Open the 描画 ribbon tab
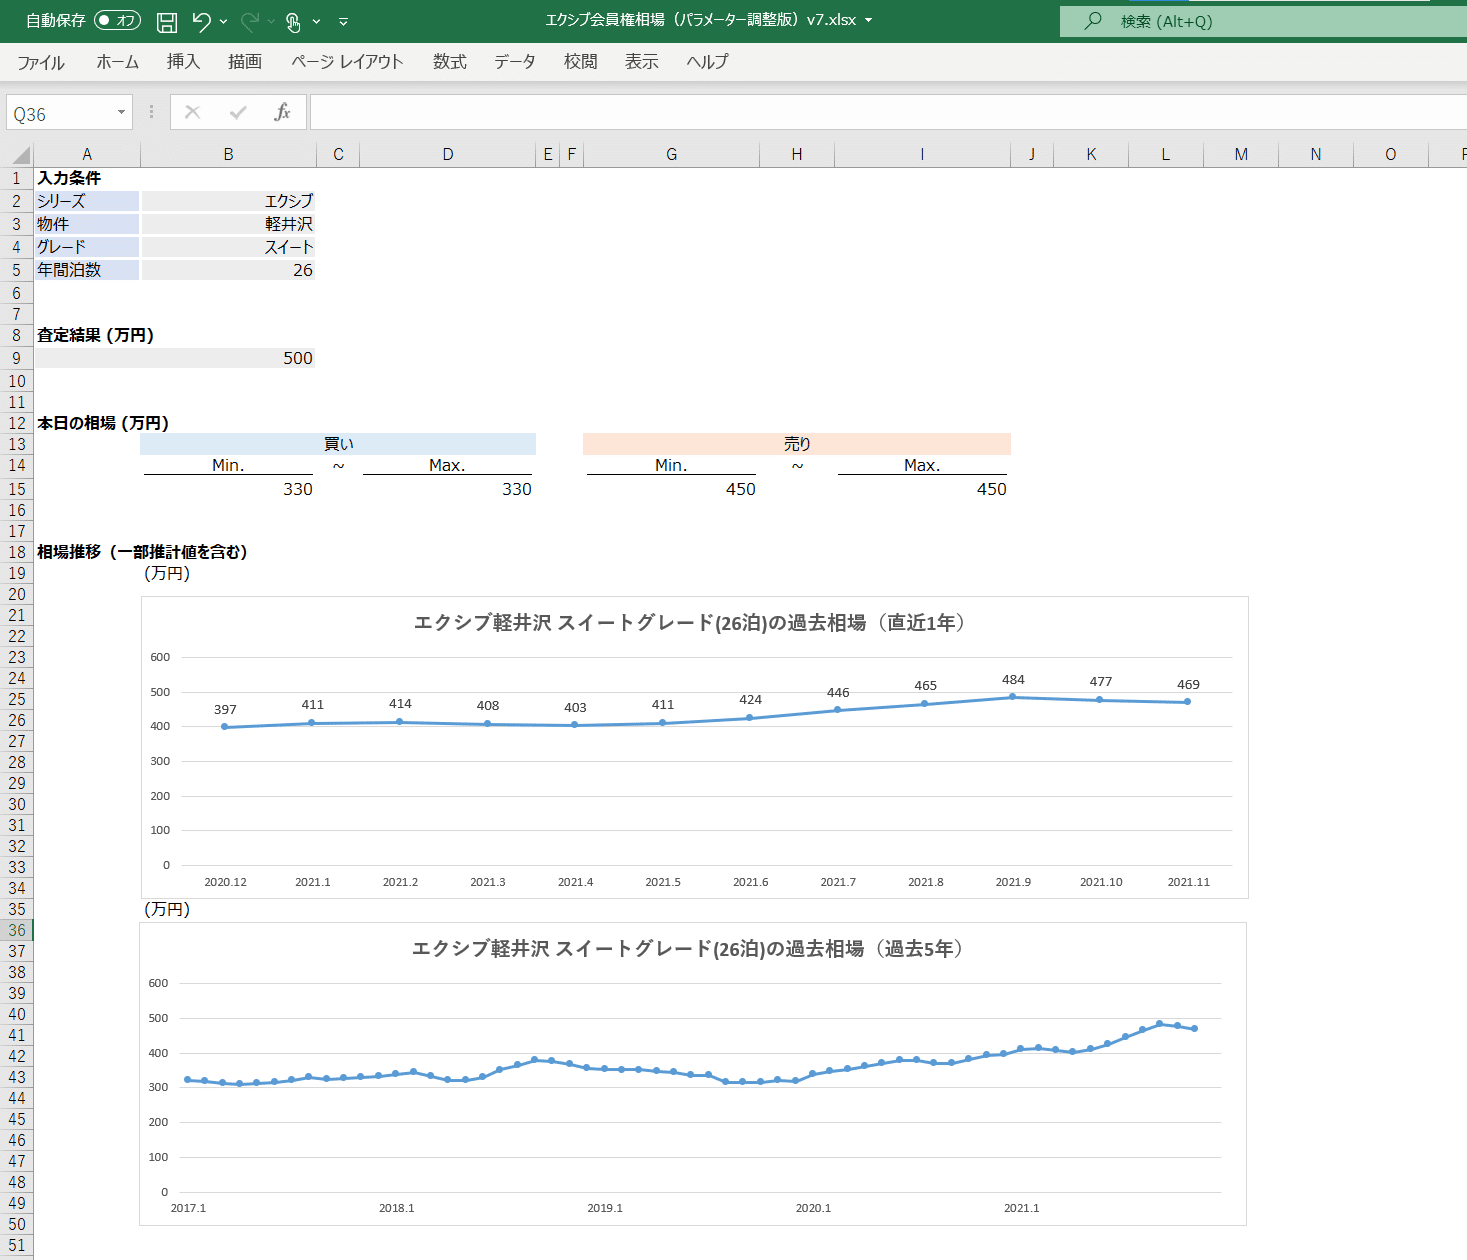The height and width of the screenshot is (1260, 1467). (245, 62)
